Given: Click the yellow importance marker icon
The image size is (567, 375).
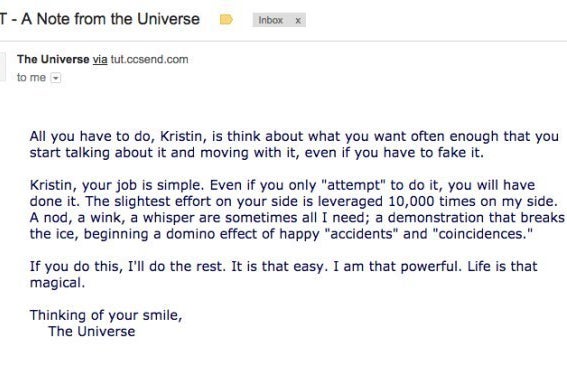Looking at the screenshot, I should [x=226, y=20].
